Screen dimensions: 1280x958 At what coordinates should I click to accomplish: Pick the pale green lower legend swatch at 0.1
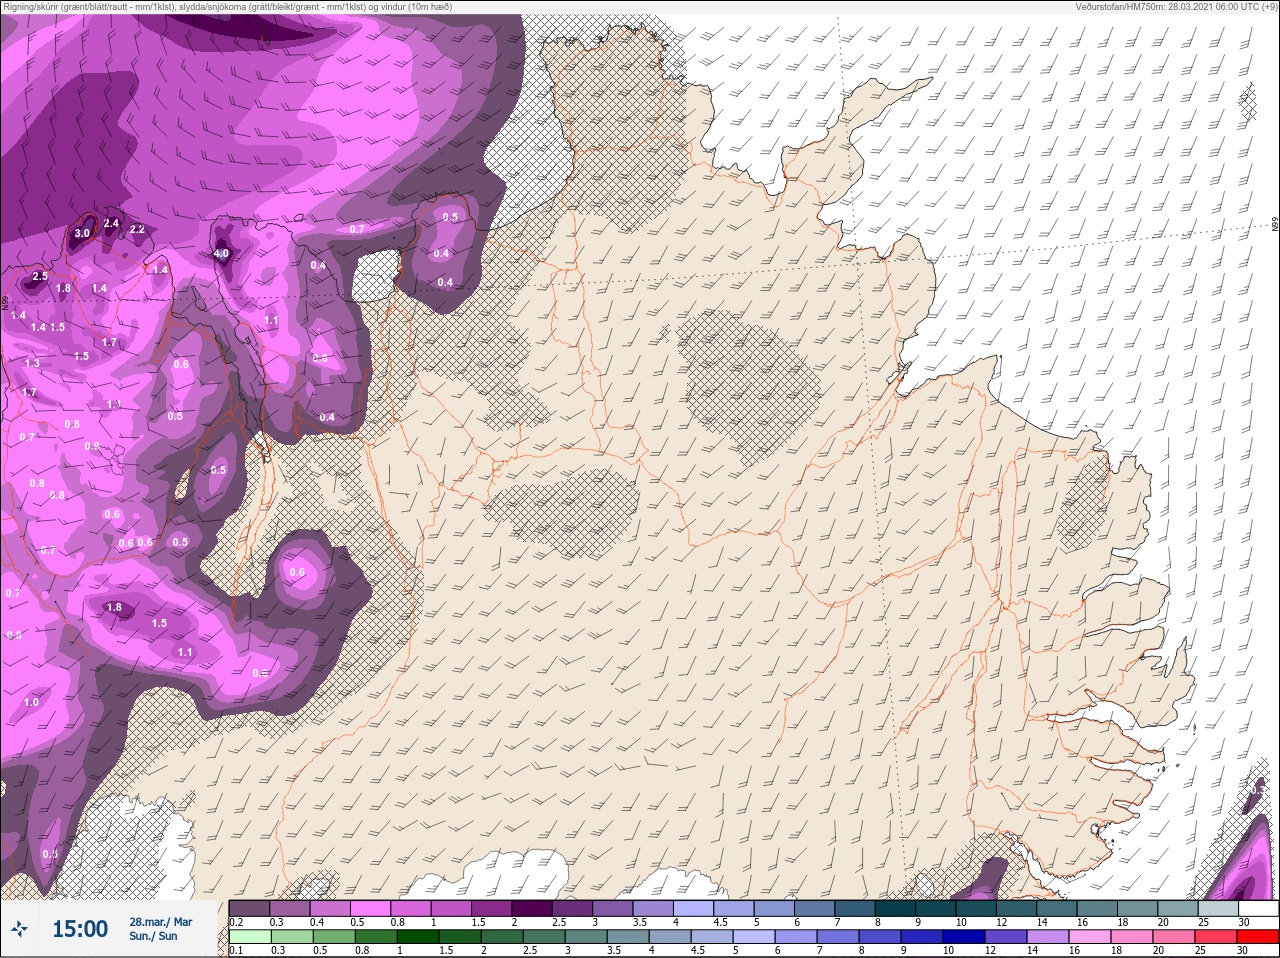click(250, 937)
